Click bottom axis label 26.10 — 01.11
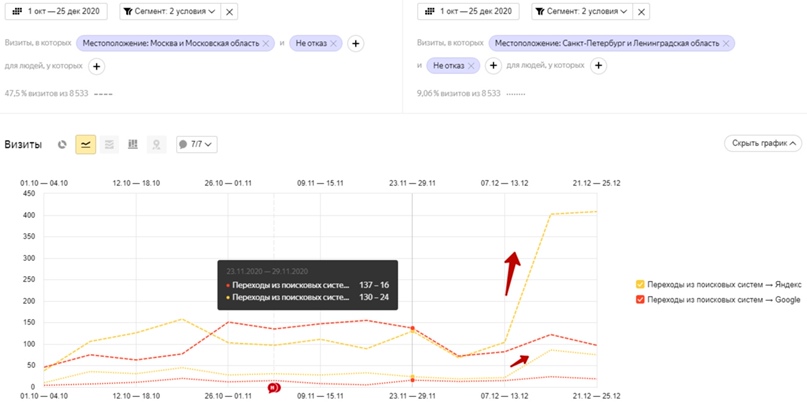This screenshot has height=410, width=807. pyautogui.click(x=228, y=397)
